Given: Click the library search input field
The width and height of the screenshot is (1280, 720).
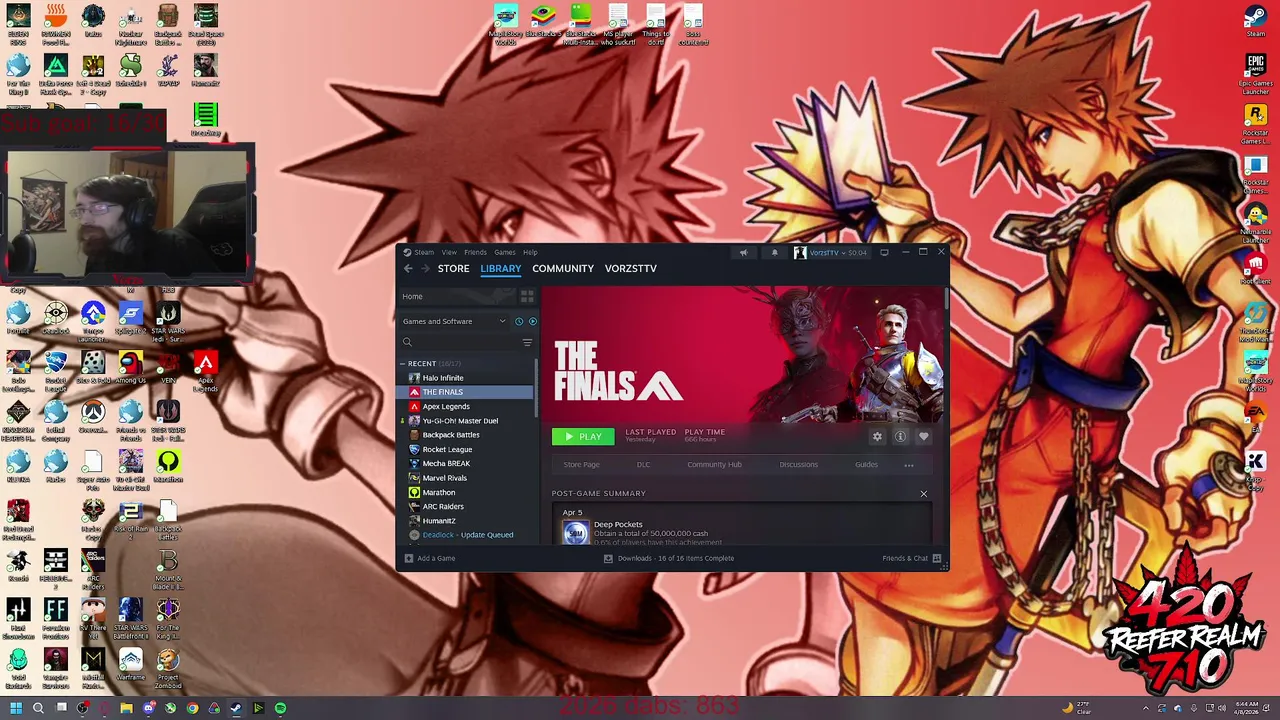Looking at the screenshot, I should [x=467, y=342].
